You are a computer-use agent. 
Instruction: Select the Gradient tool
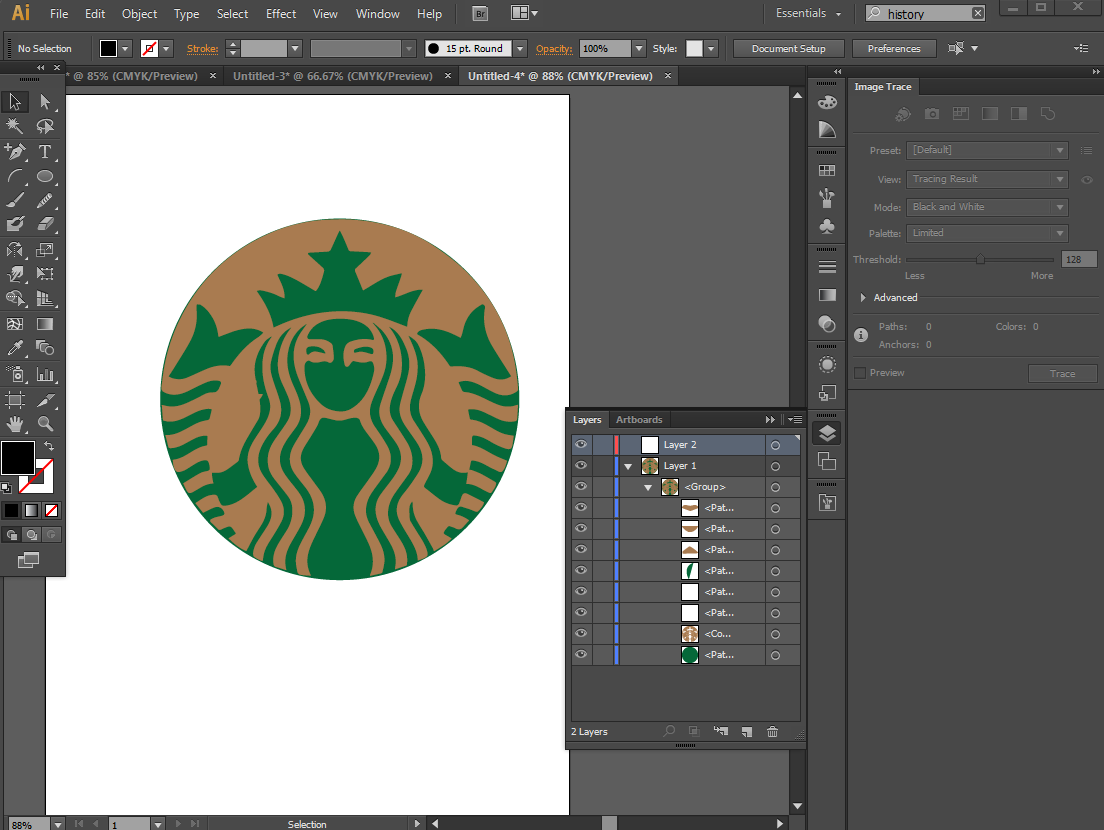click(45, 324)
